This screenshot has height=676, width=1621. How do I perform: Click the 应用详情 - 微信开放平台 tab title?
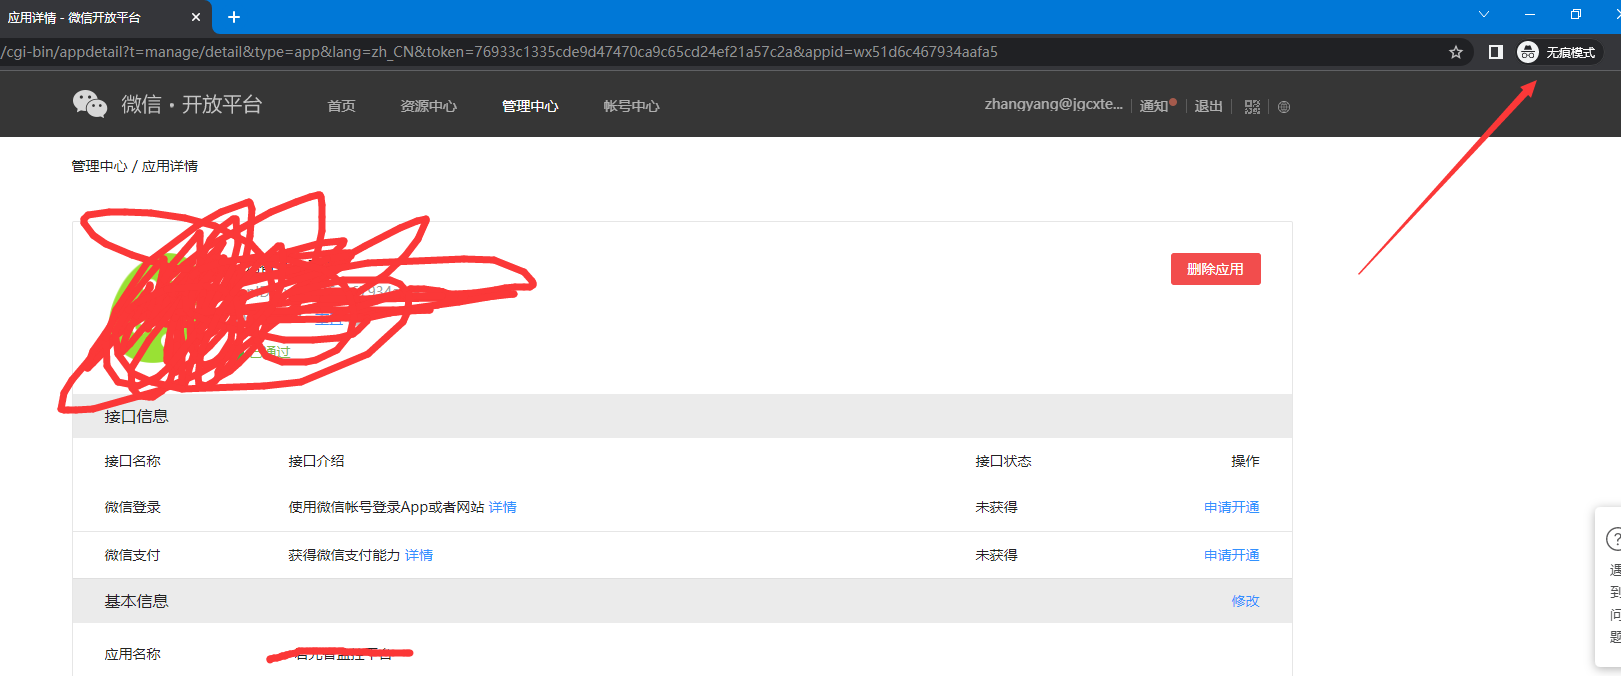(x=74, y=17)
